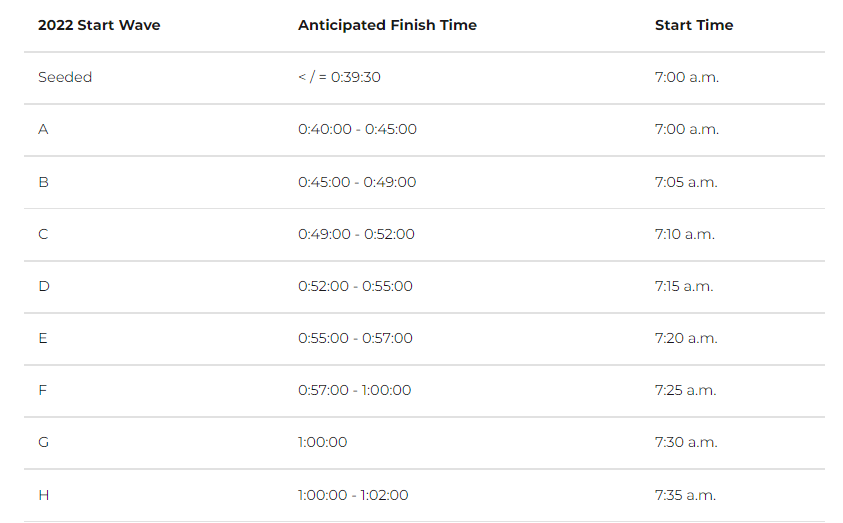Image resolution: width=843 pixels, height=523 pixels.
Task: Click the 7:05 a.m. start time
Action: pos(686,182)
